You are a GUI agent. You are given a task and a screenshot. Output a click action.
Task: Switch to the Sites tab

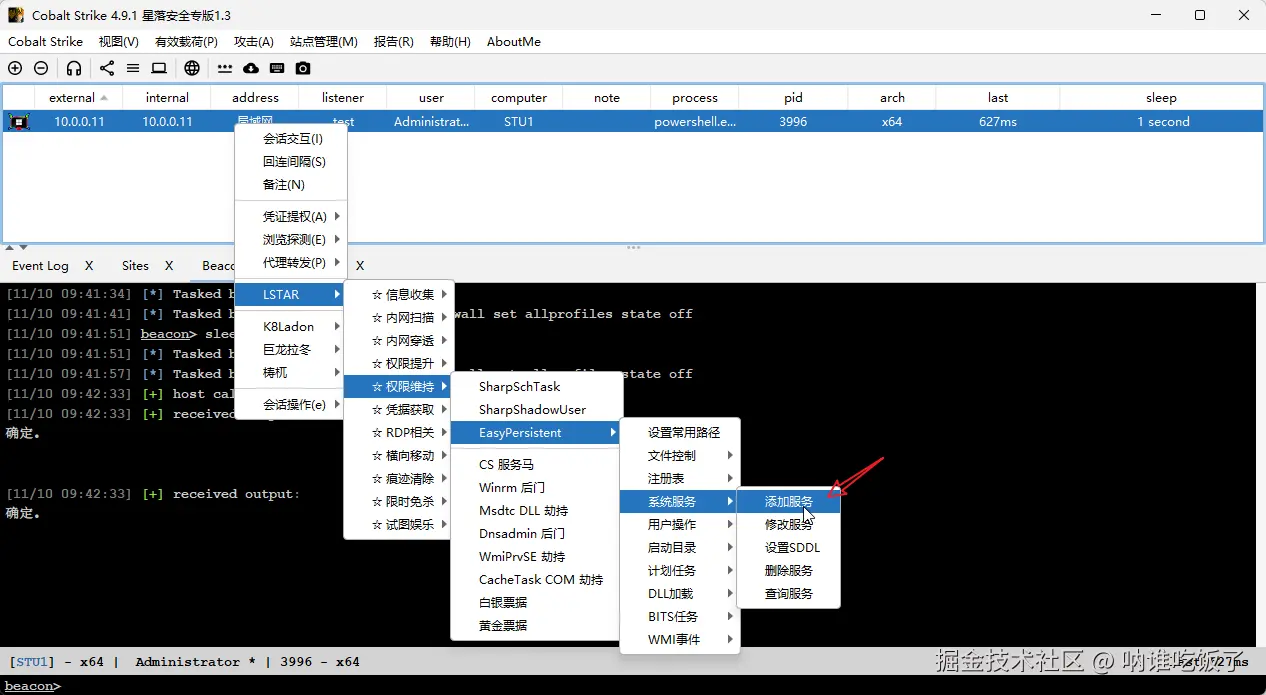(136, 266)
